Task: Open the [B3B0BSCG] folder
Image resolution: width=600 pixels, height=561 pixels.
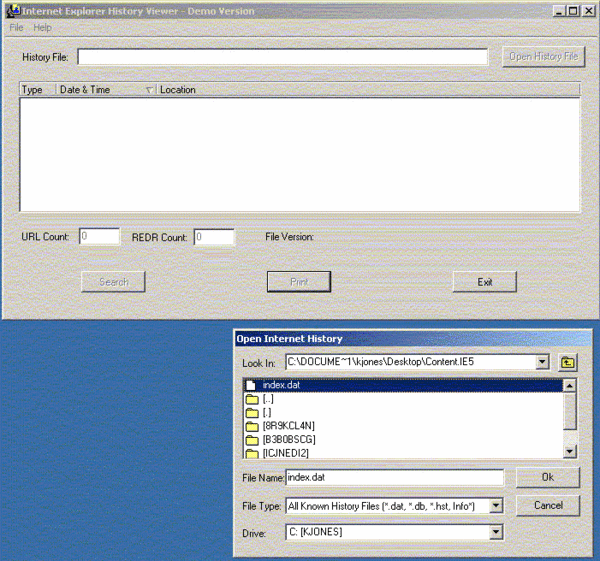Action: click(252, 439)
